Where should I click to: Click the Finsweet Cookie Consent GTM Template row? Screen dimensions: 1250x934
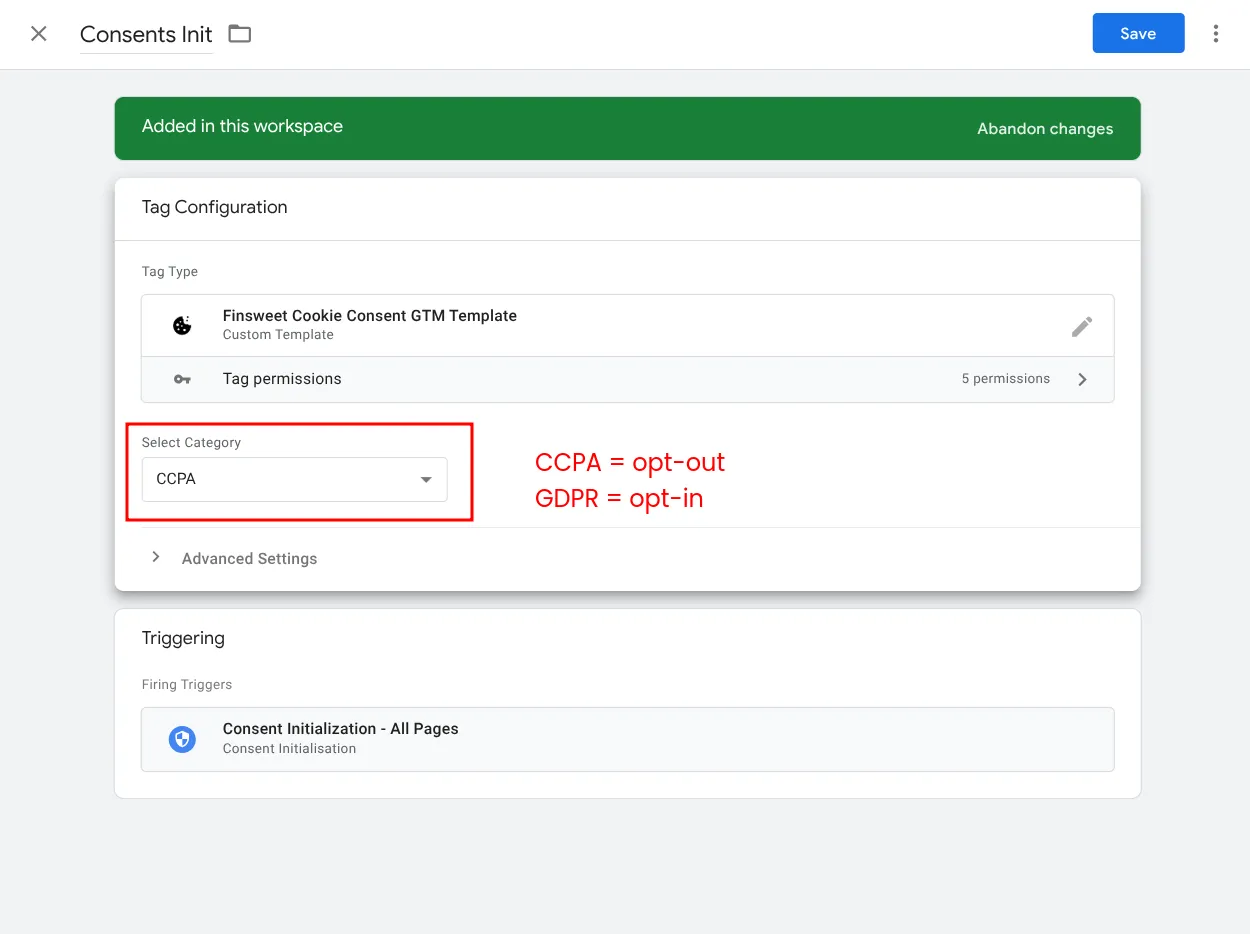point(628,325)
